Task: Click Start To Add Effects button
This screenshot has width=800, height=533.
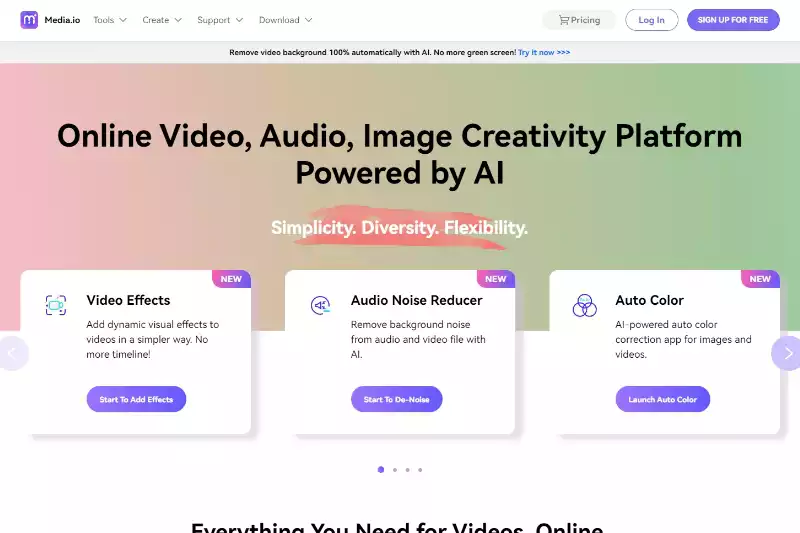Action: (x=136, y=399)
